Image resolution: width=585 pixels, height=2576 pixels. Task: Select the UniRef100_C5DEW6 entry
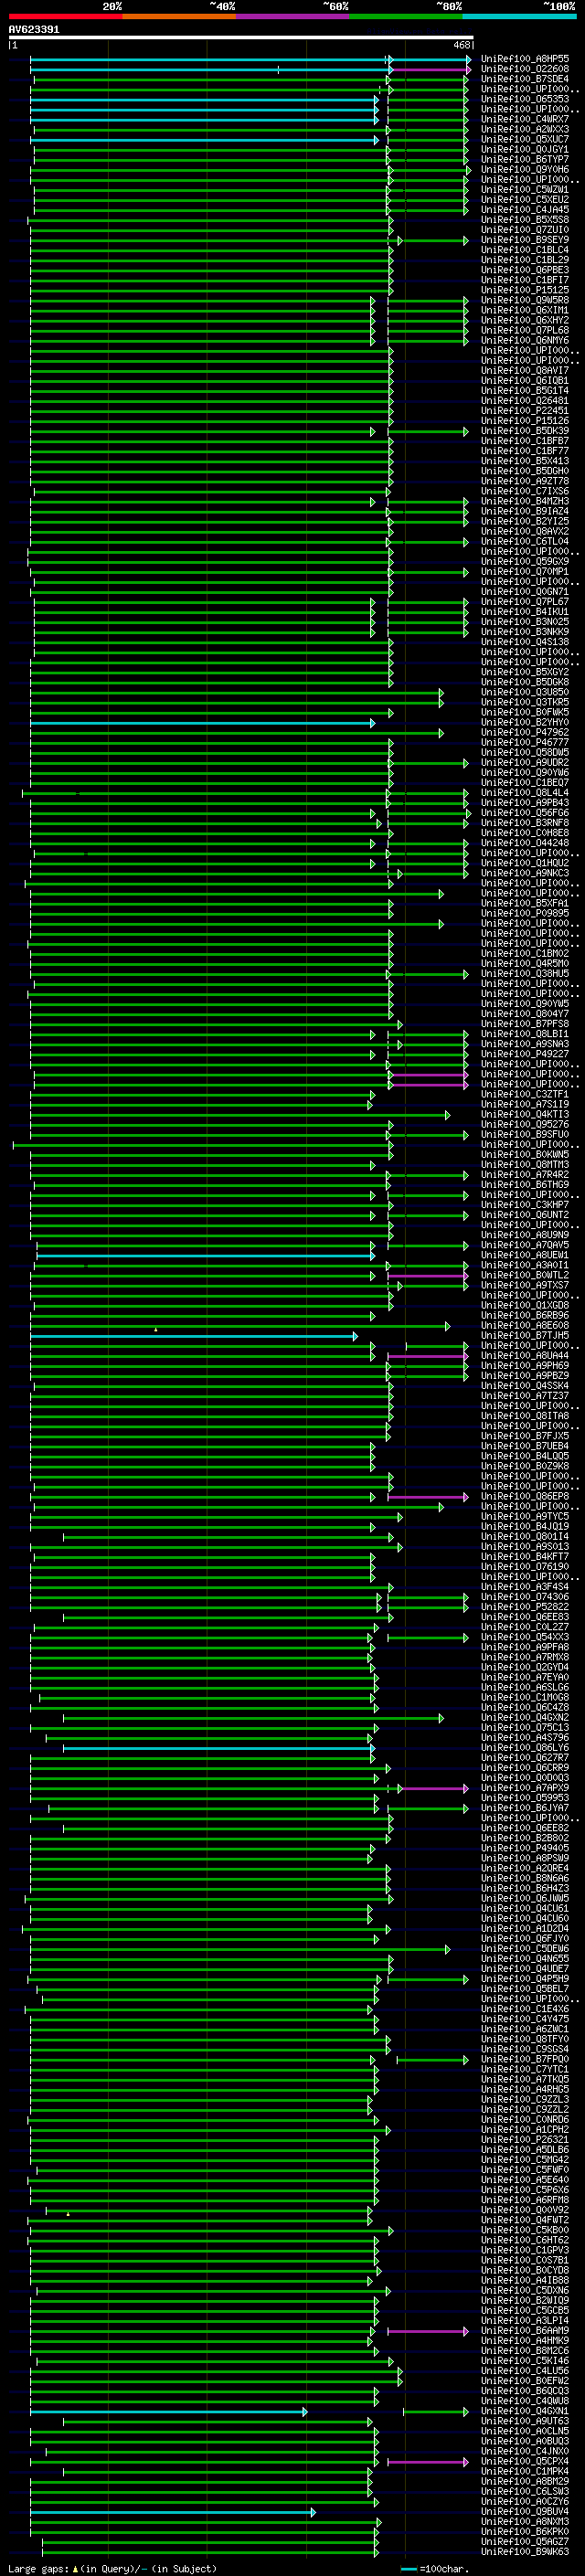pyautogui.click(x=525, y=1949)
